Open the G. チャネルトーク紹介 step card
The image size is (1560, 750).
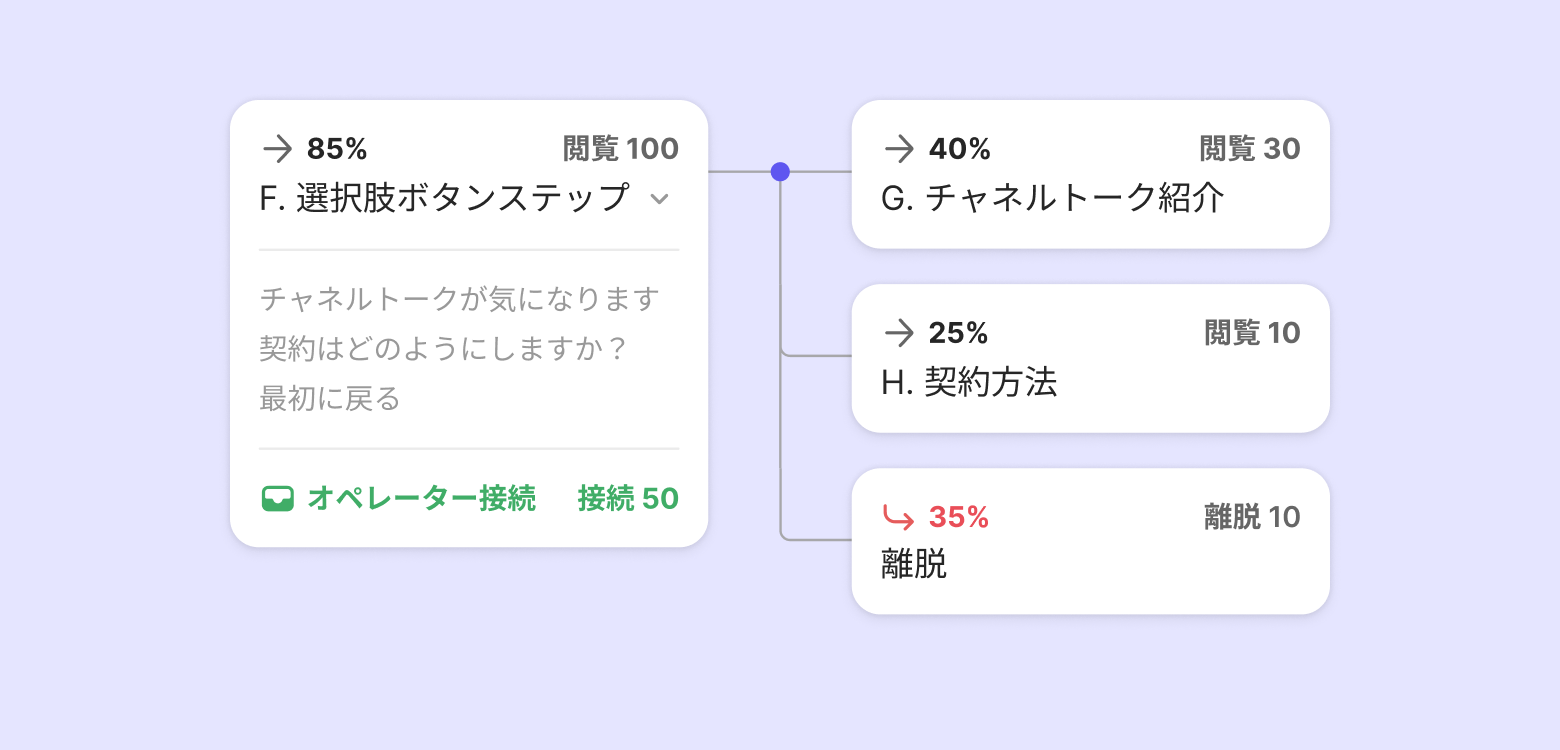[1052, 198]
